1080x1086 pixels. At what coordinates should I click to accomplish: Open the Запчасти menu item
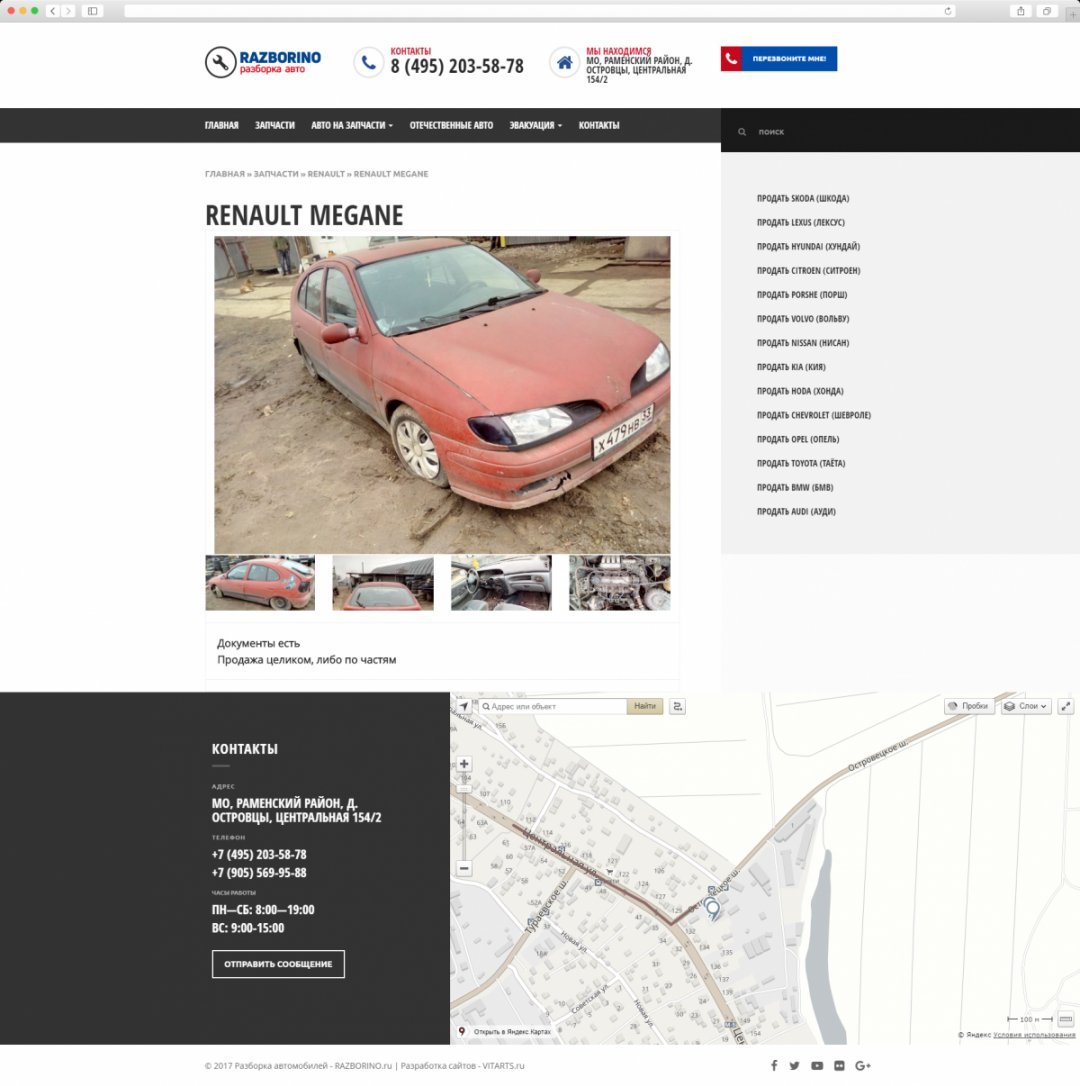click(x=275, y=125)
